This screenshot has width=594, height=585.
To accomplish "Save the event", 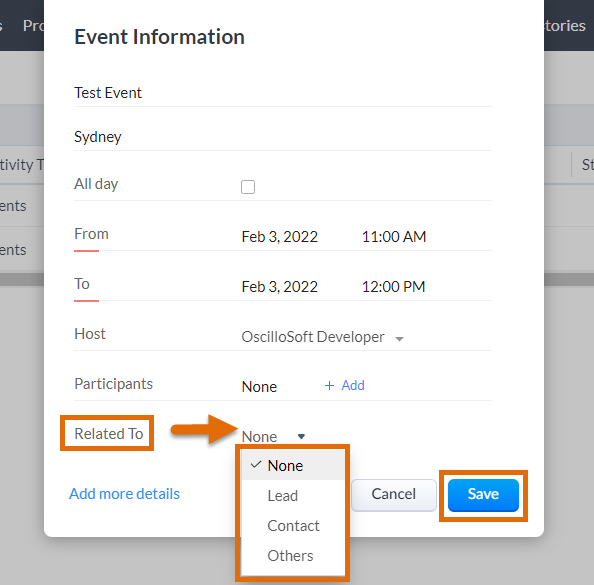I will (x=483, y=495).
